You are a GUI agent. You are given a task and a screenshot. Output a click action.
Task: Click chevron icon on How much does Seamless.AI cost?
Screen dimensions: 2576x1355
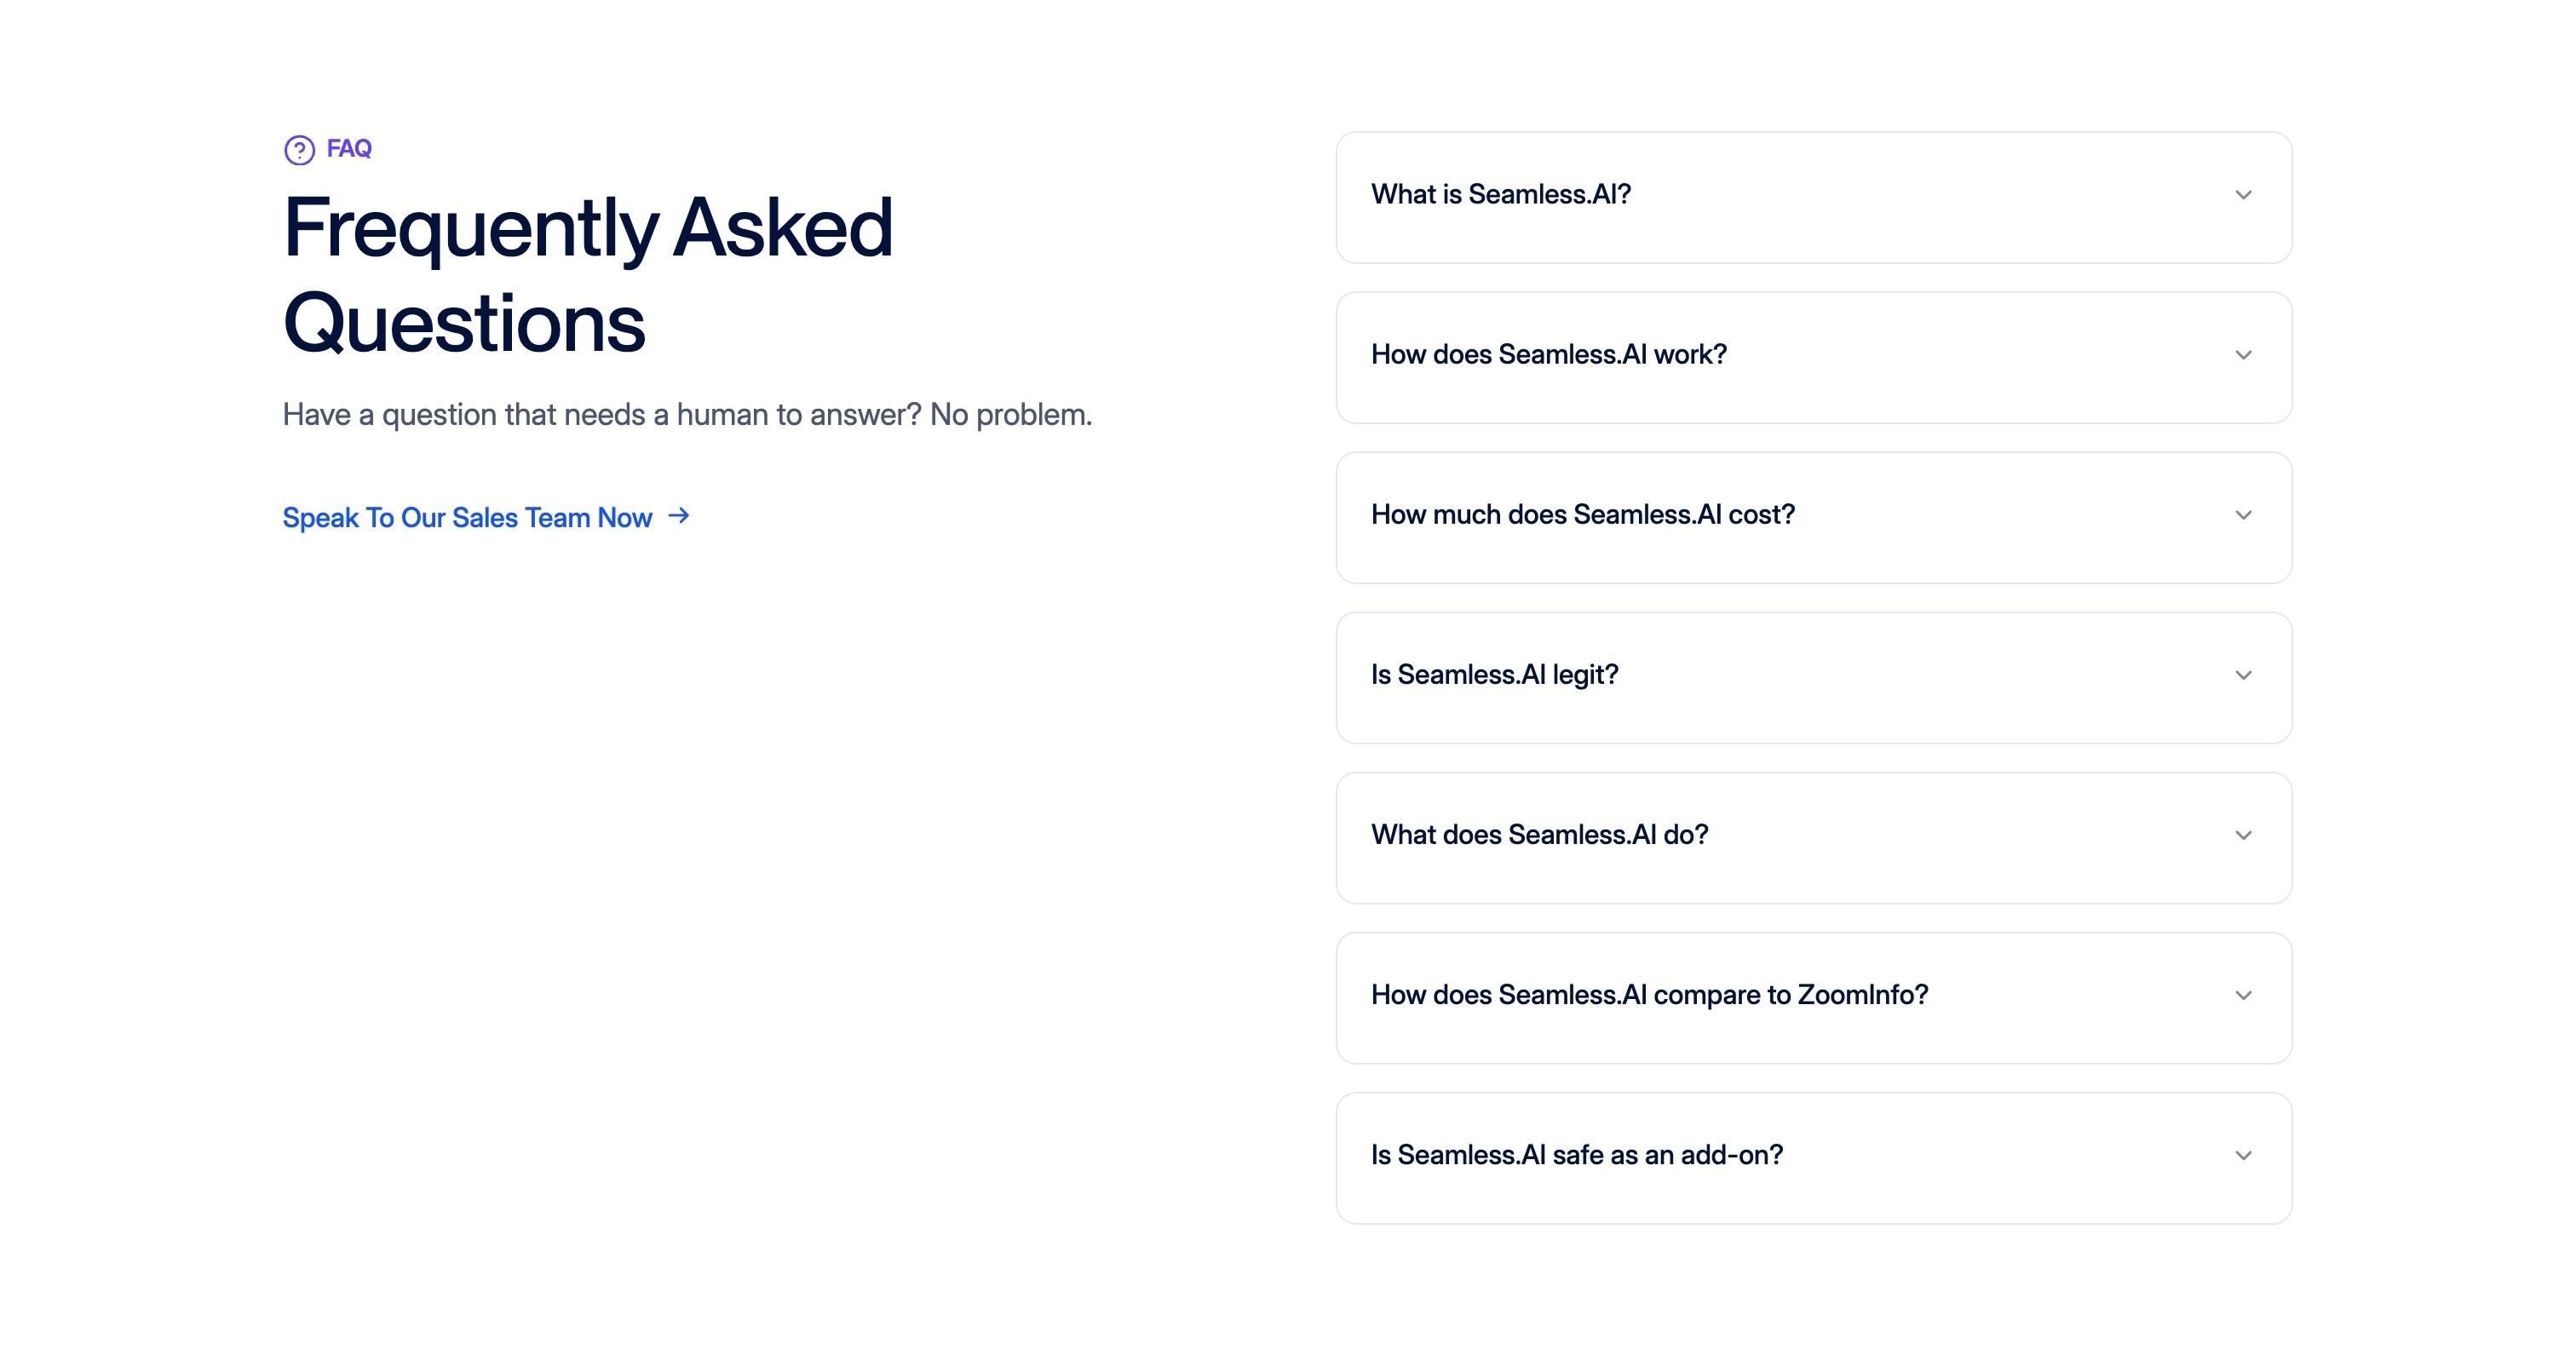click(2243, 515)
